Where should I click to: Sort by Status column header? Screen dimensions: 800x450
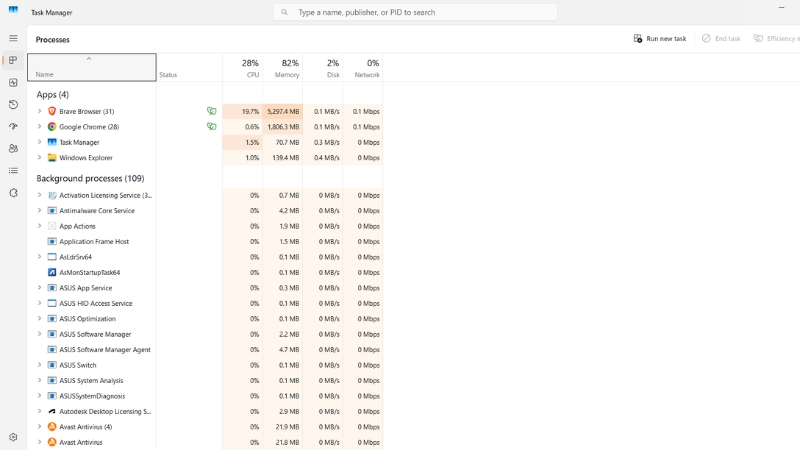(189, 67)
